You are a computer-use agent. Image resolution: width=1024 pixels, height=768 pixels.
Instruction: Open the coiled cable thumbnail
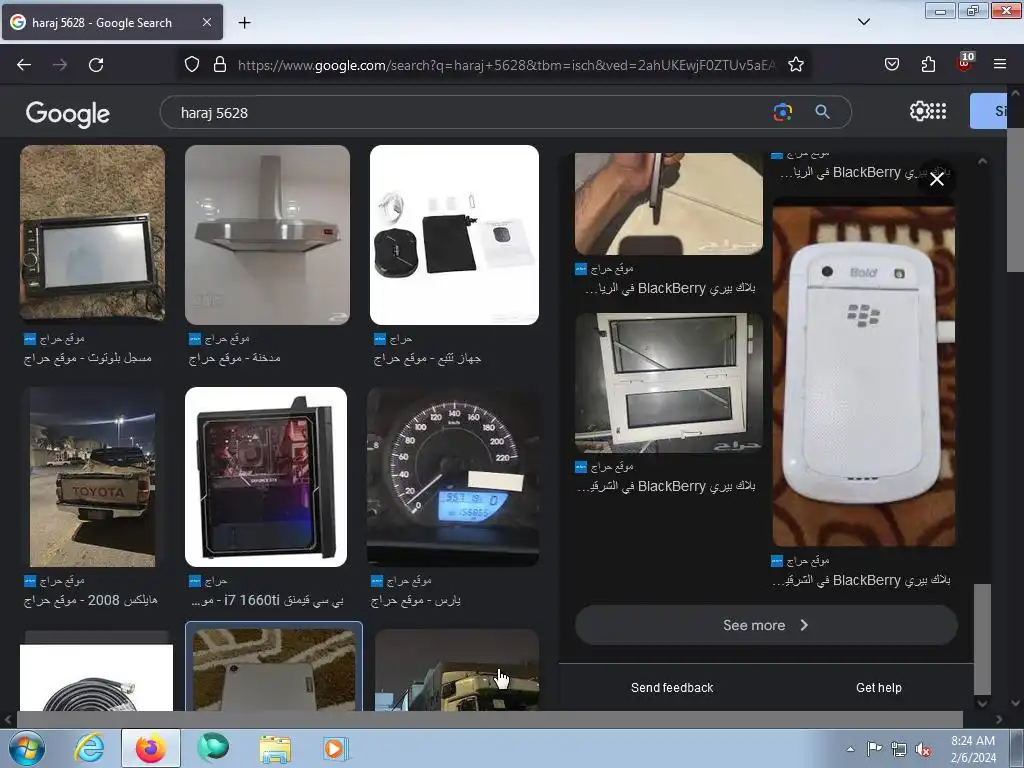point(97,677)
